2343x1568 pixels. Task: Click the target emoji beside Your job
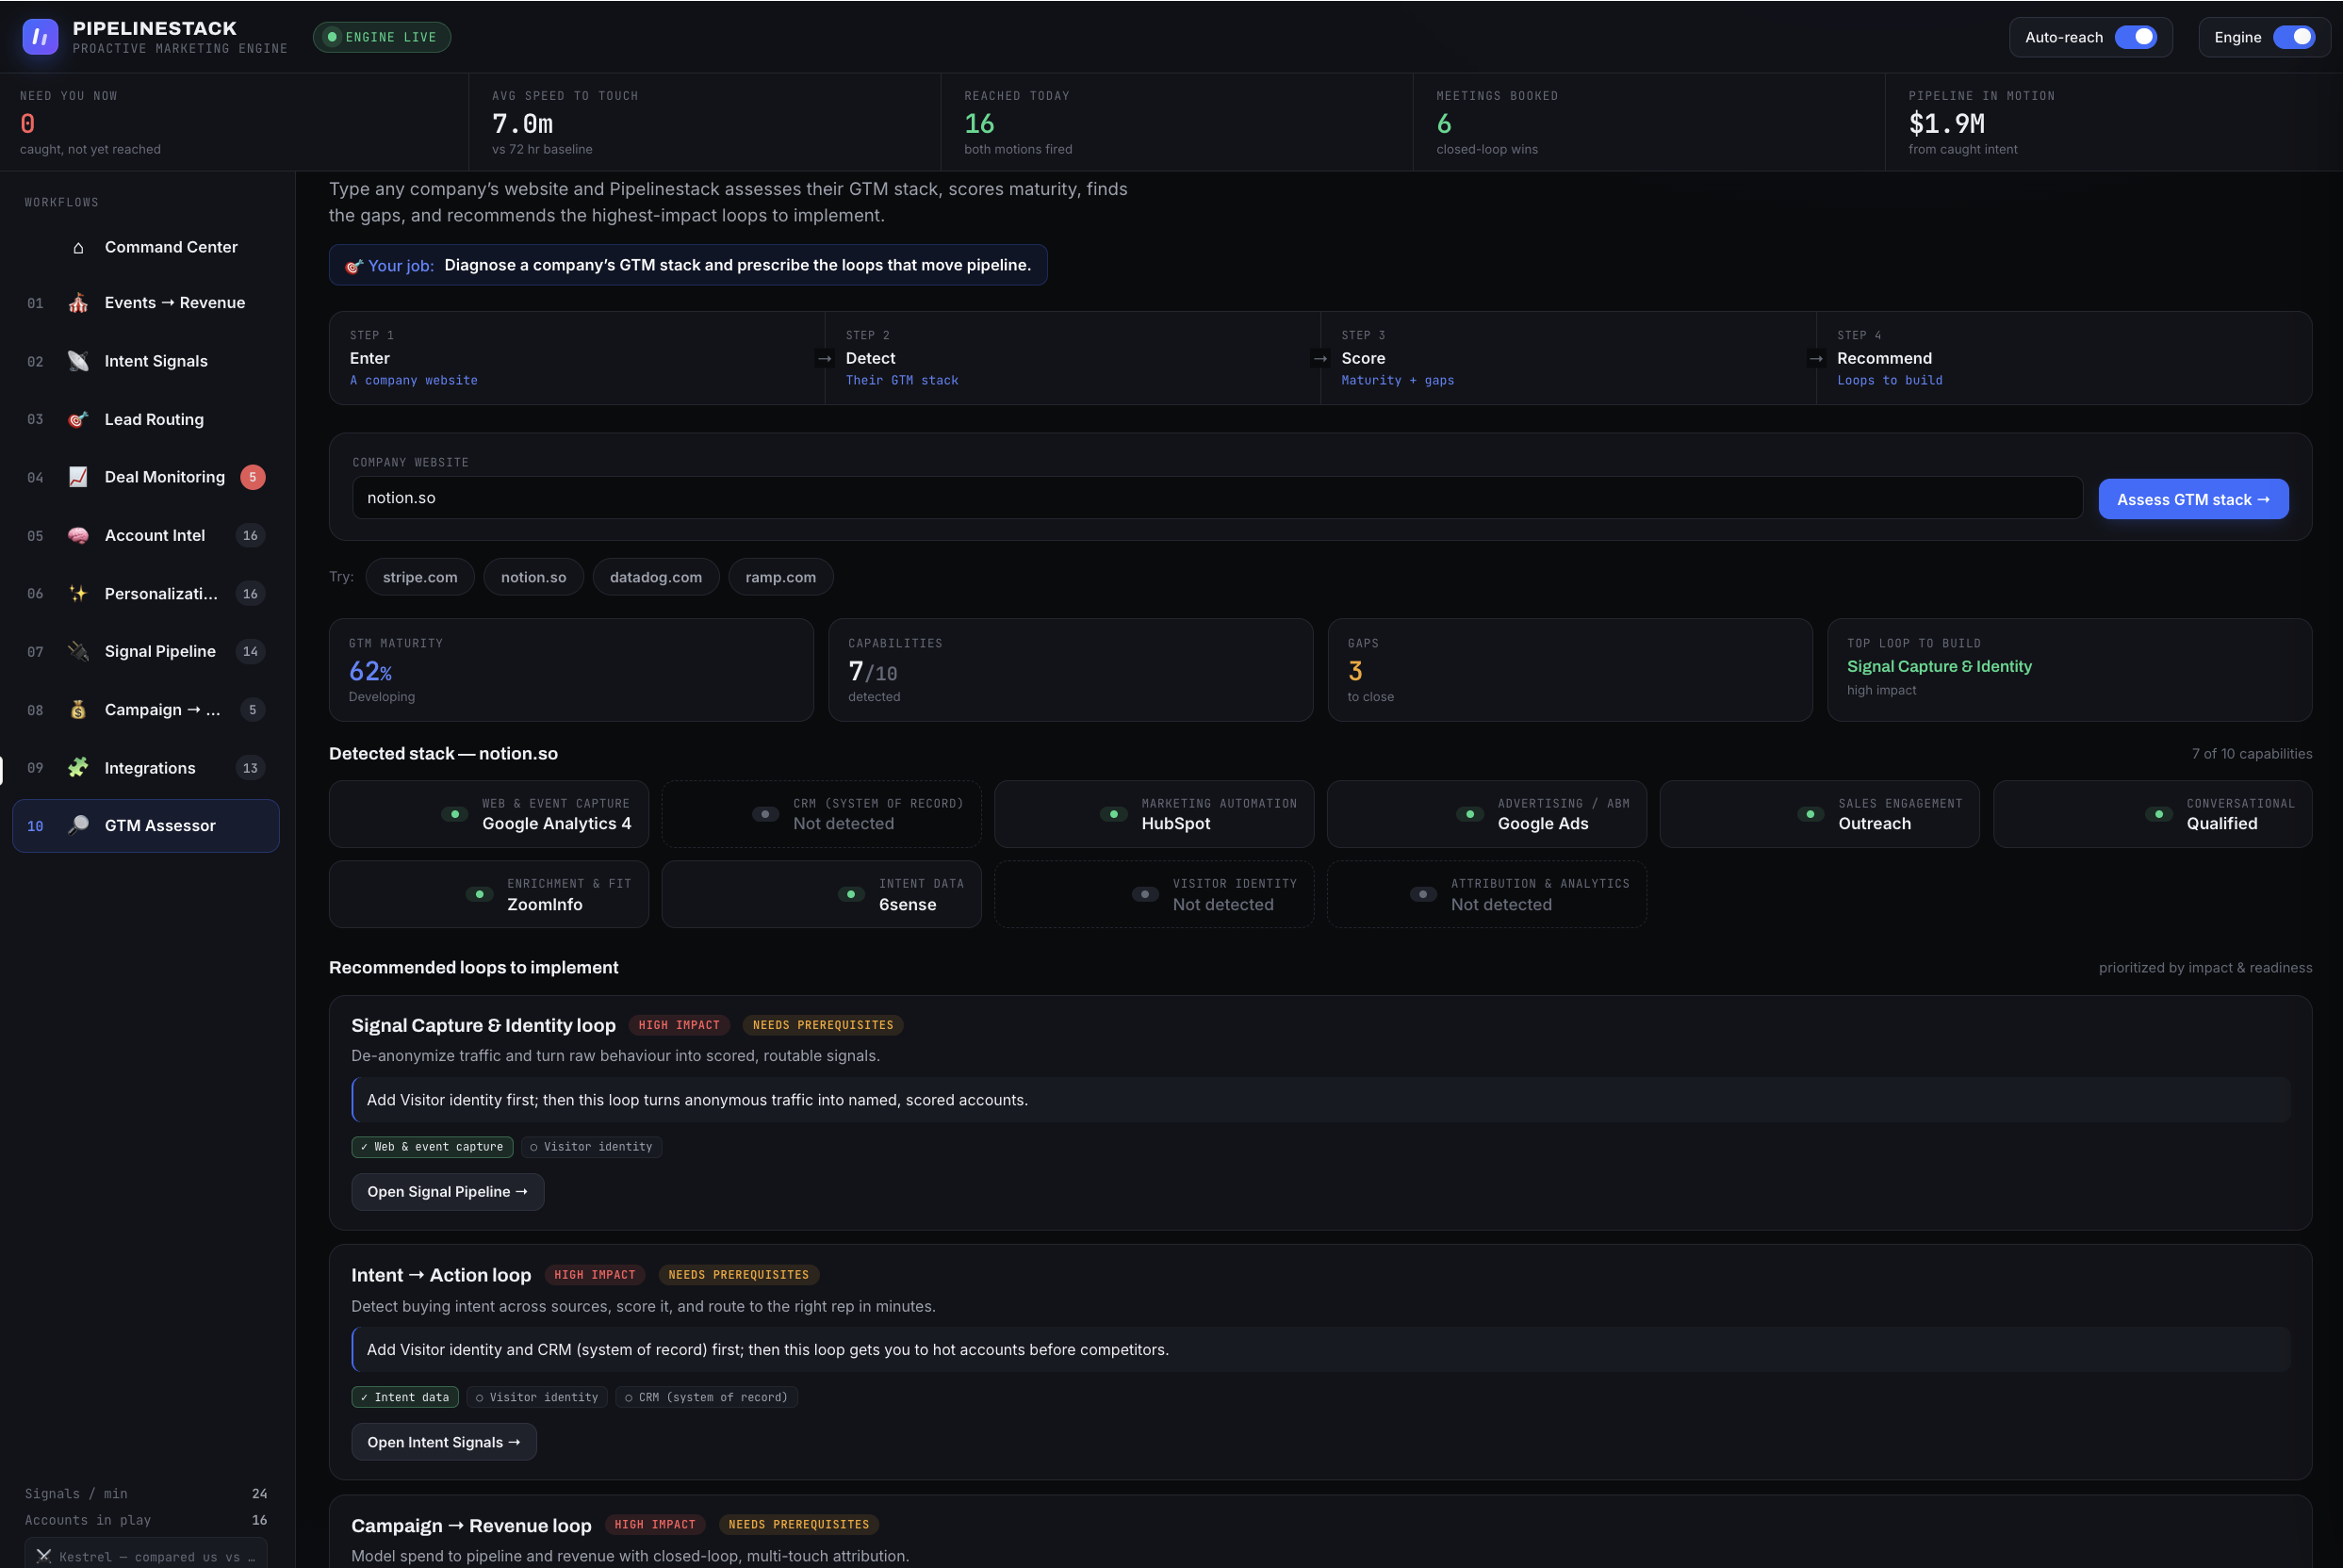pyautogui.click(x=354, y=266)
